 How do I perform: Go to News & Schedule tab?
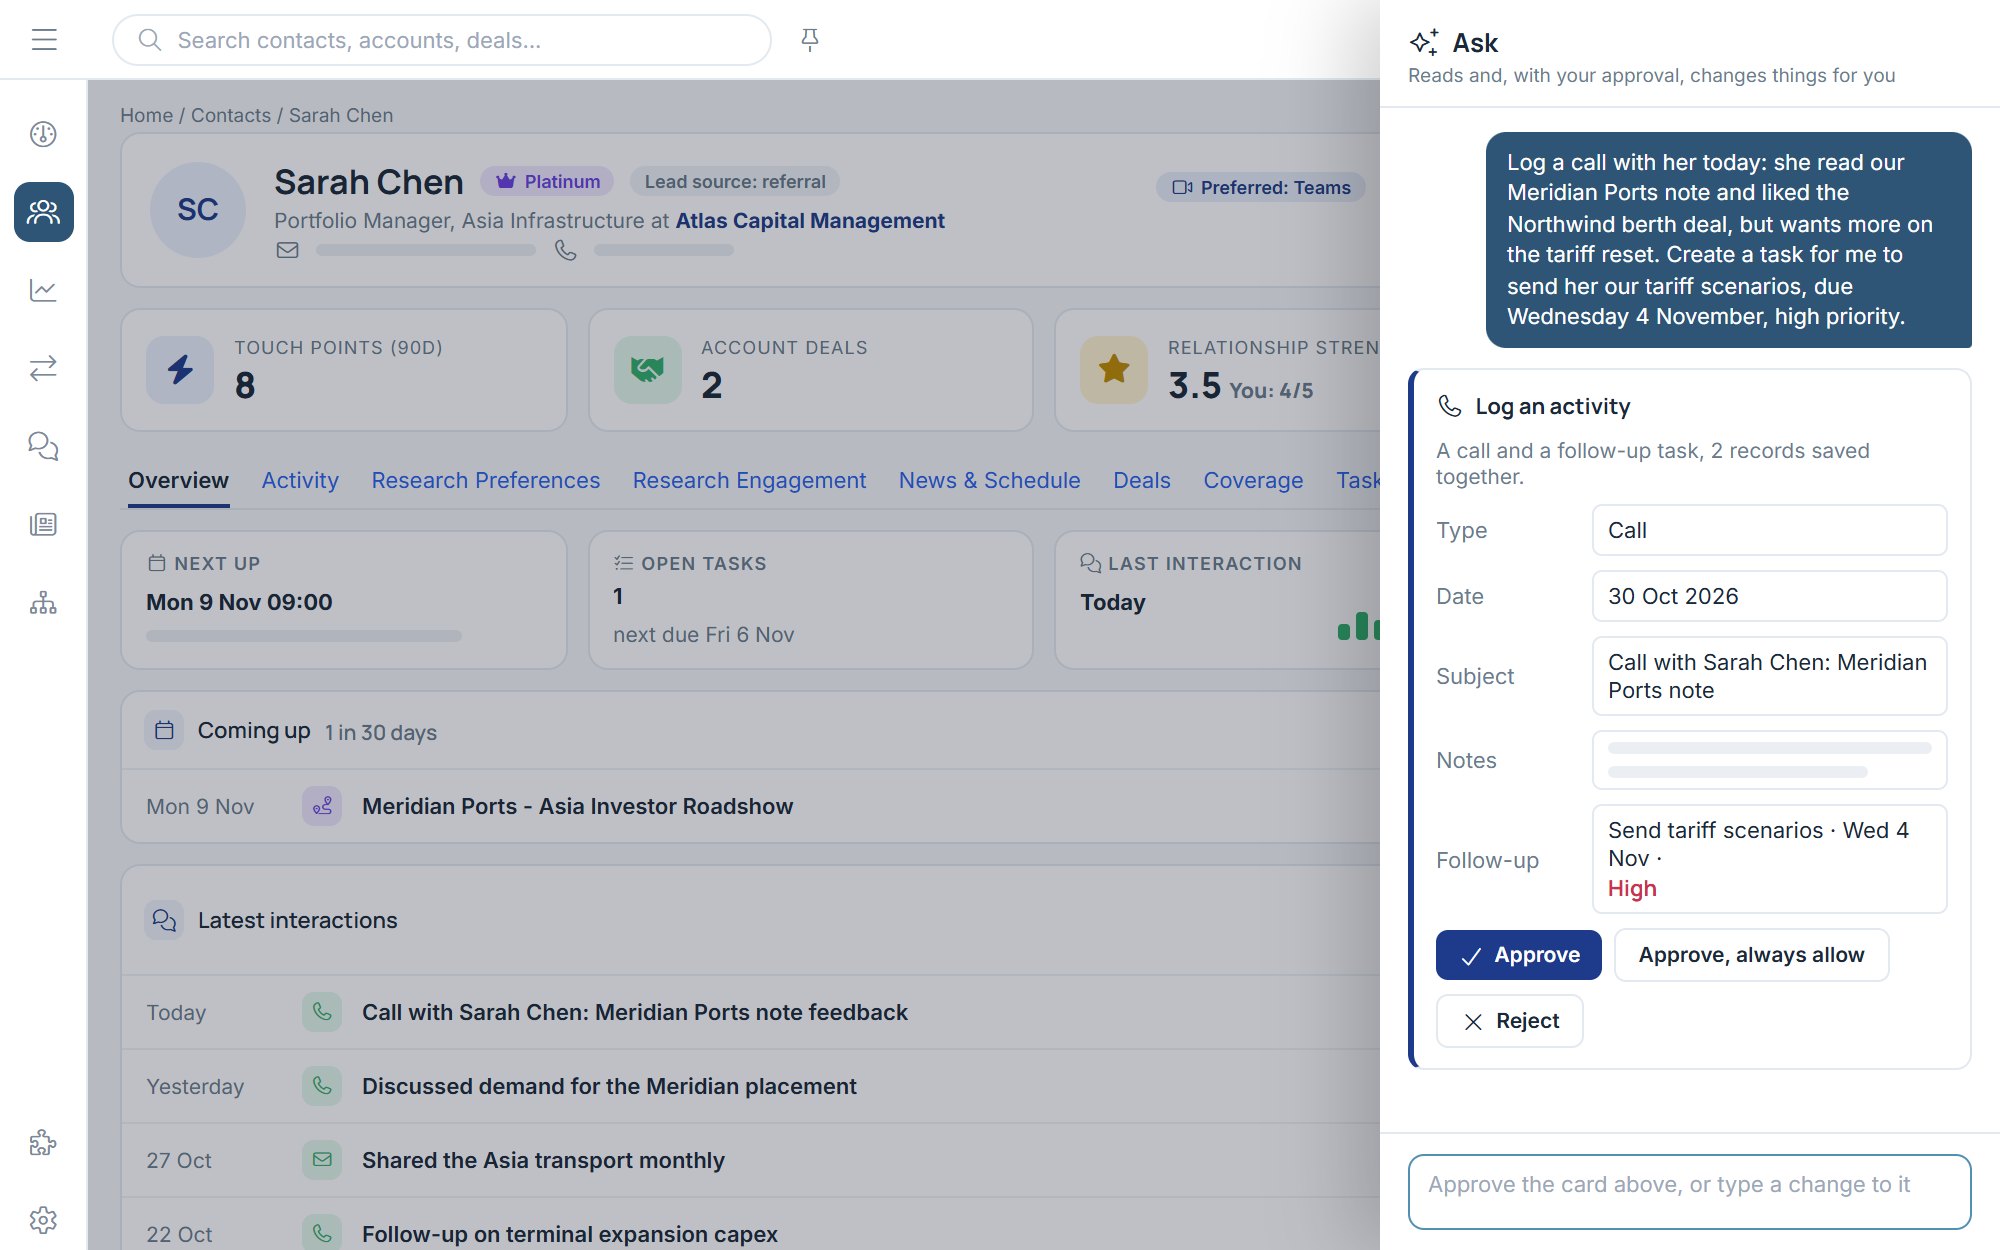(x=989, y=481)
